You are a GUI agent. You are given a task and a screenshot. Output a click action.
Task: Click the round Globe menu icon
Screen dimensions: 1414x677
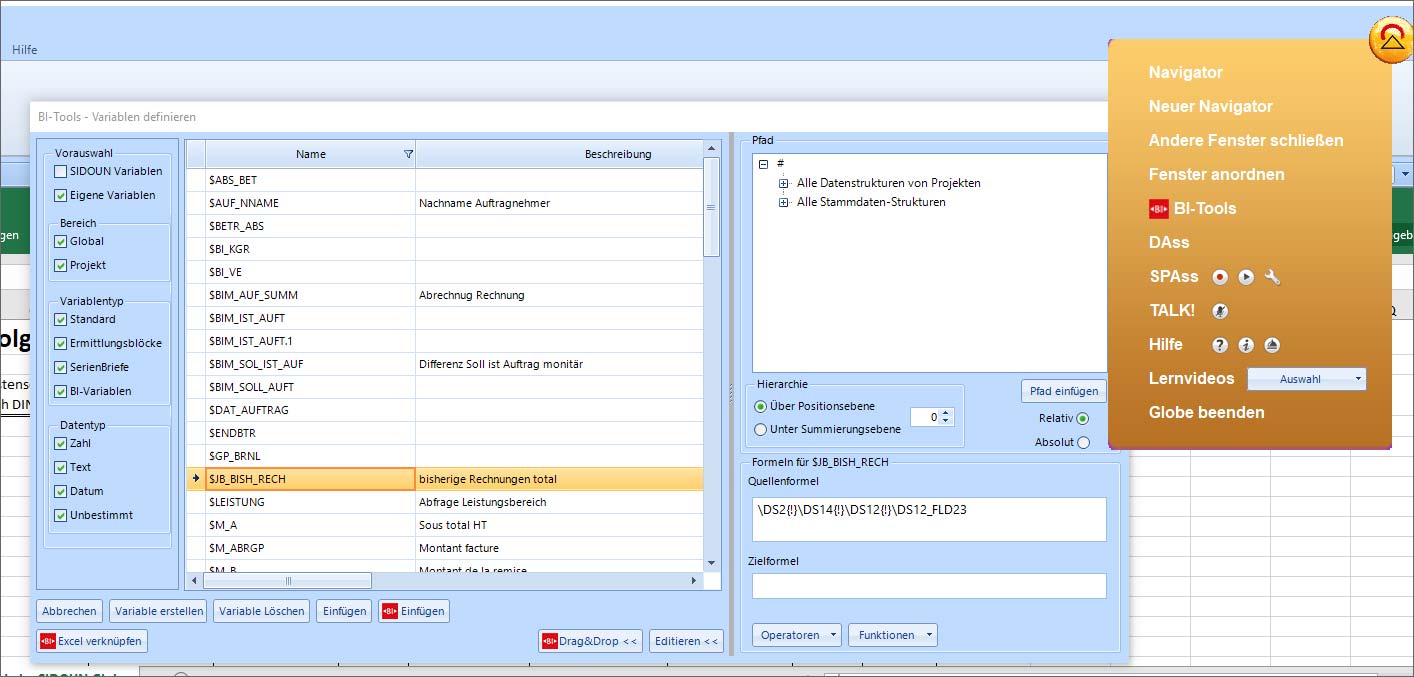pyautogui.click(x=1390, y=41)
